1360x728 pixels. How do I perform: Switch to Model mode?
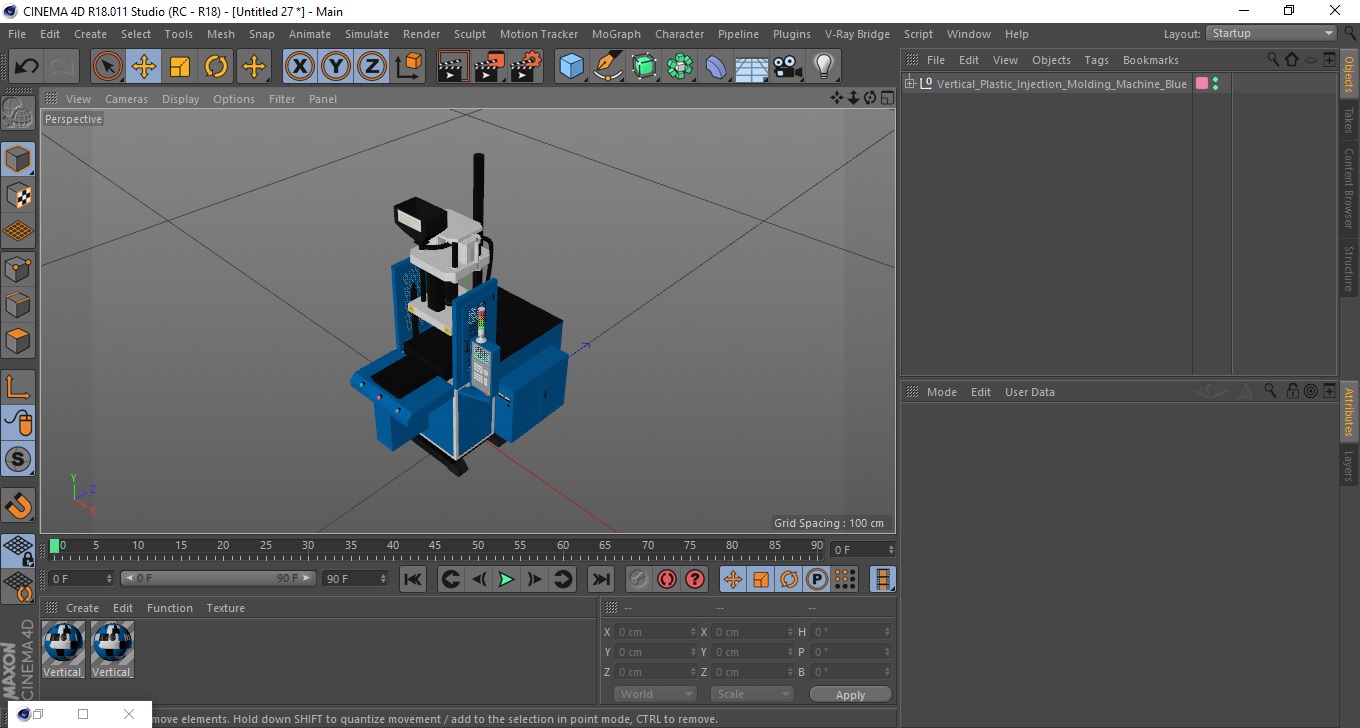coord(18,159)
